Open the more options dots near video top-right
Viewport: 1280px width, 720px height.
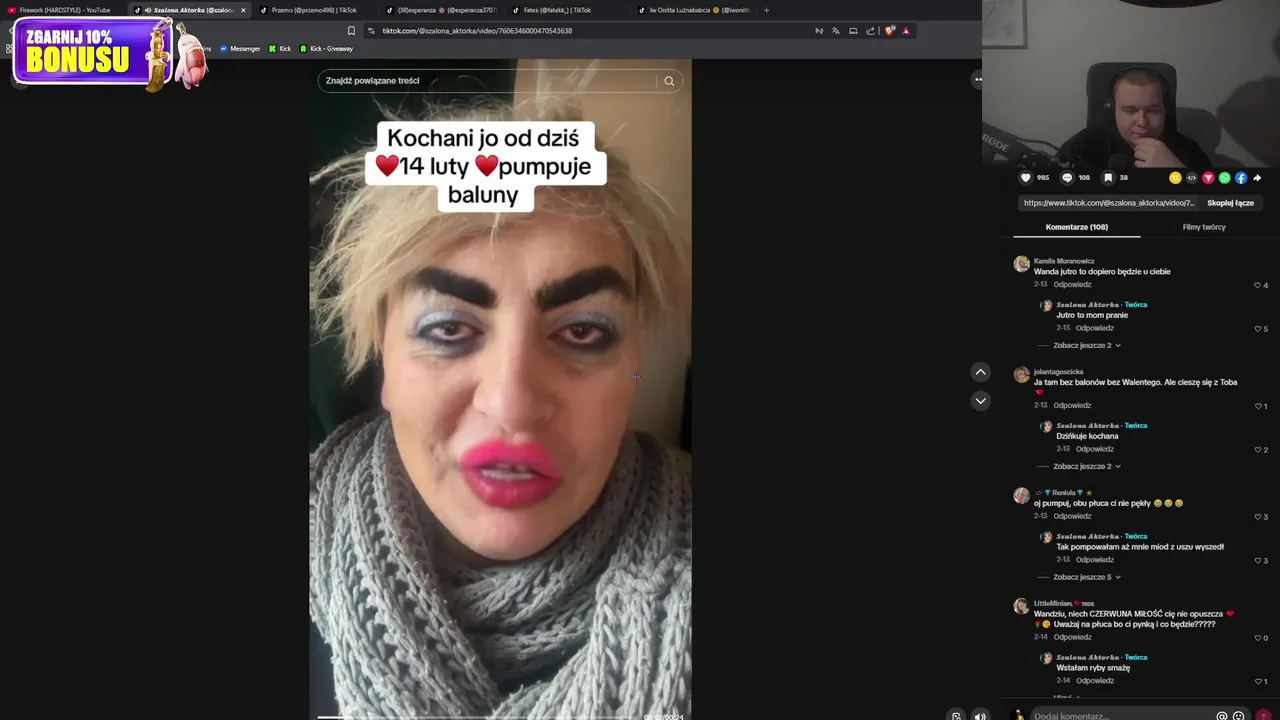[x=978, y=79]
